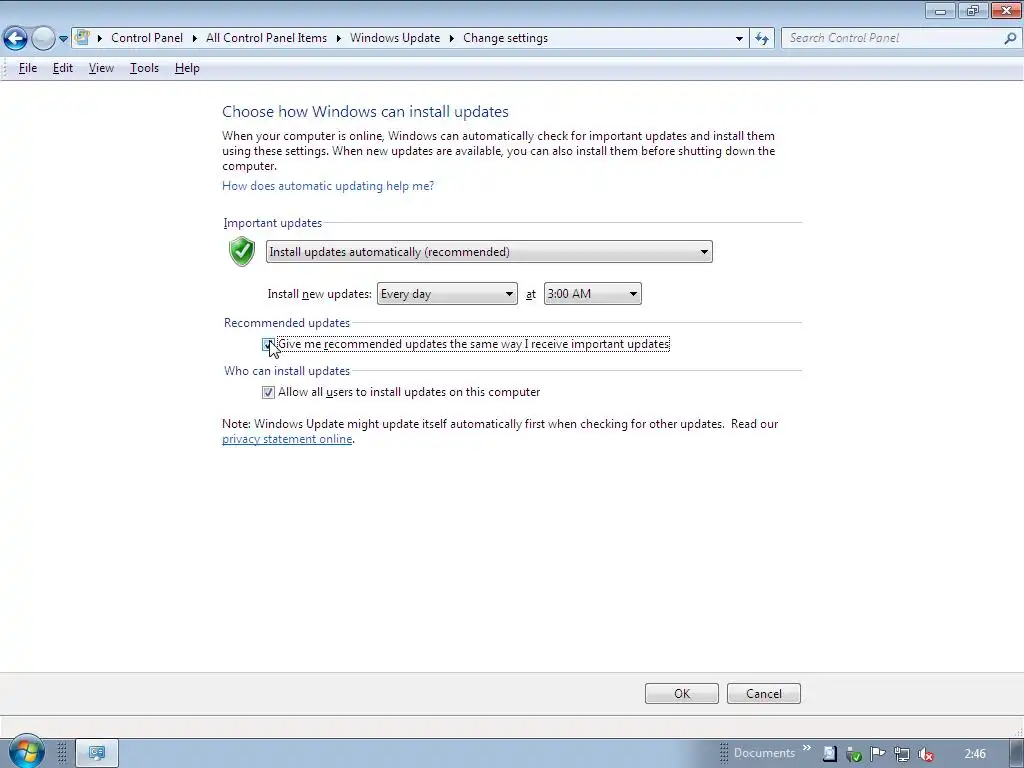Open the Every day schedule dropdown

[447, 294]
